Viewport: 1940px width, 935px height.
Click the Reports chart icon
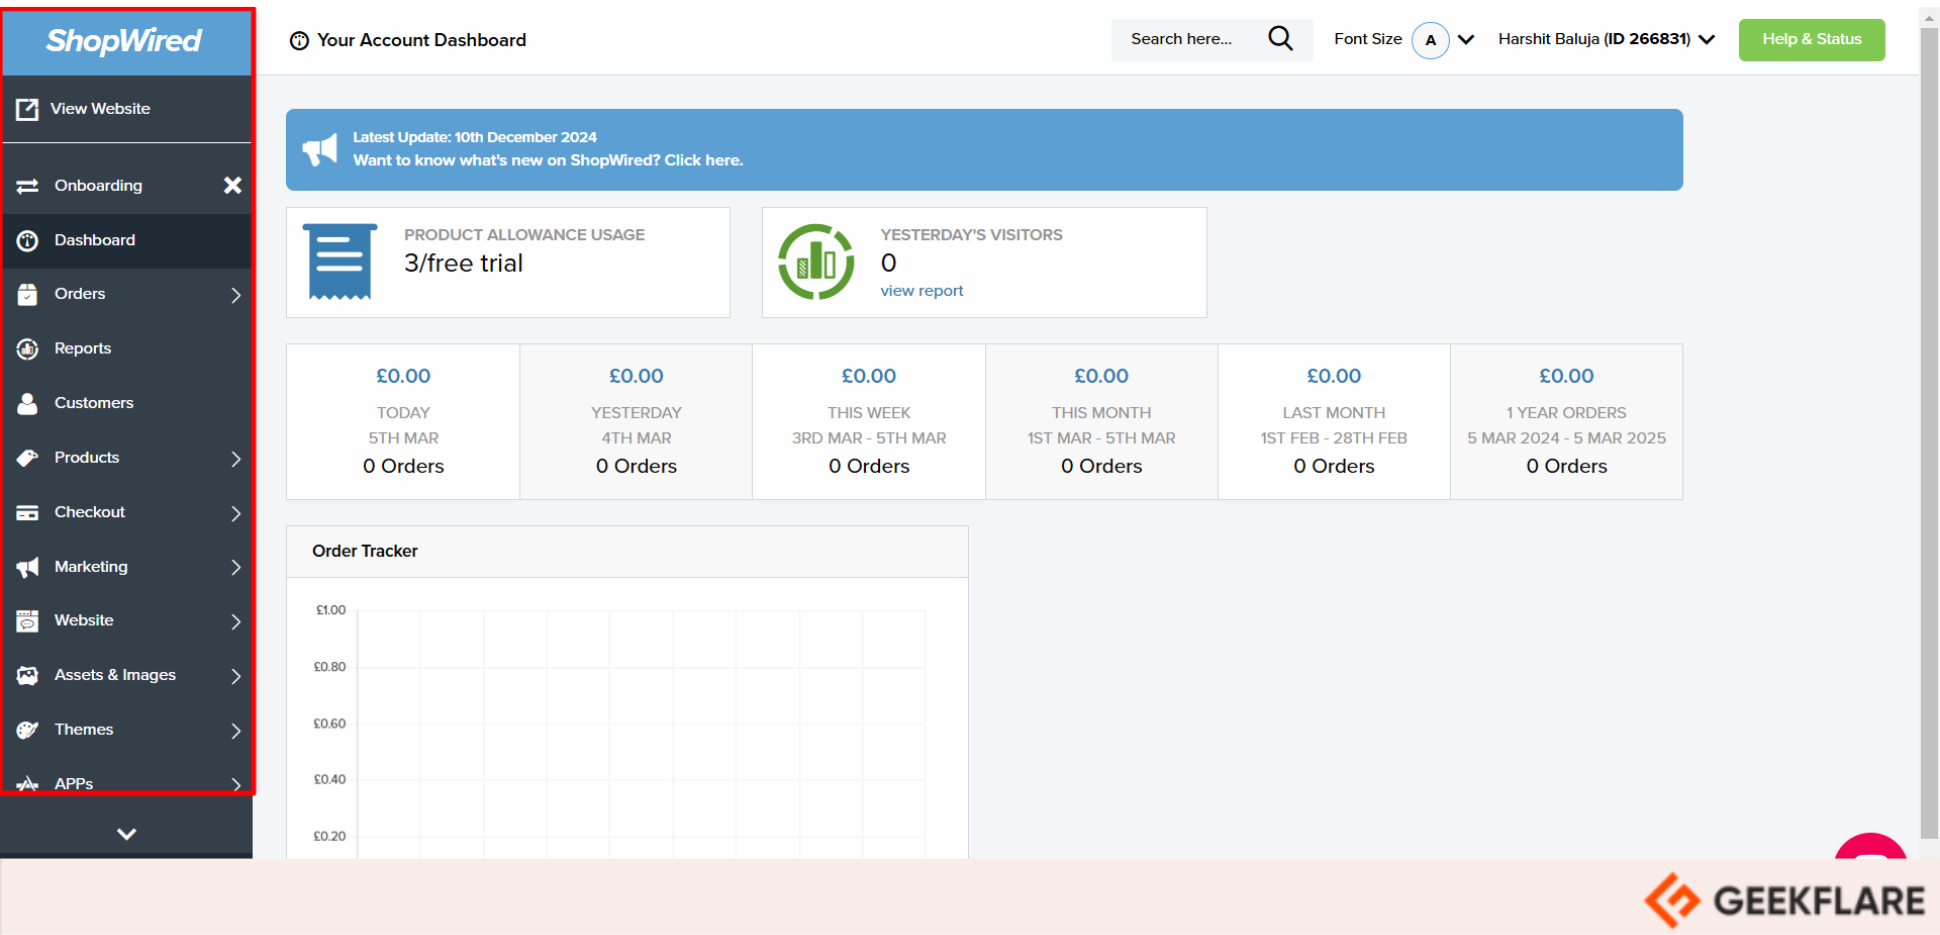27,349
